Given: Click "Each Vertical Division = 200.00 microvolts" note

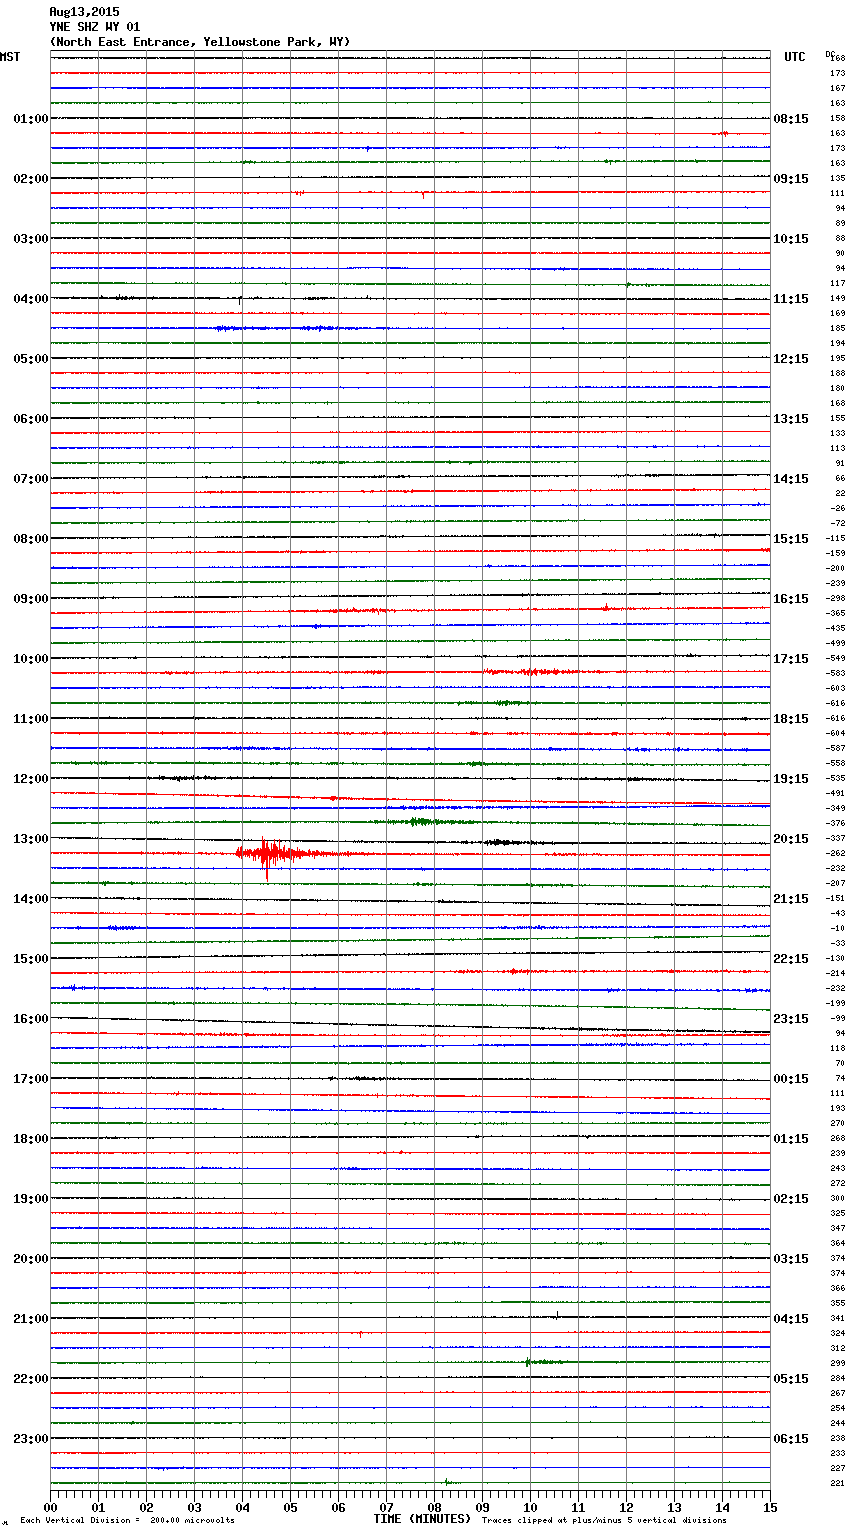Looking at the screenshot, I should tap(127, 1521).
